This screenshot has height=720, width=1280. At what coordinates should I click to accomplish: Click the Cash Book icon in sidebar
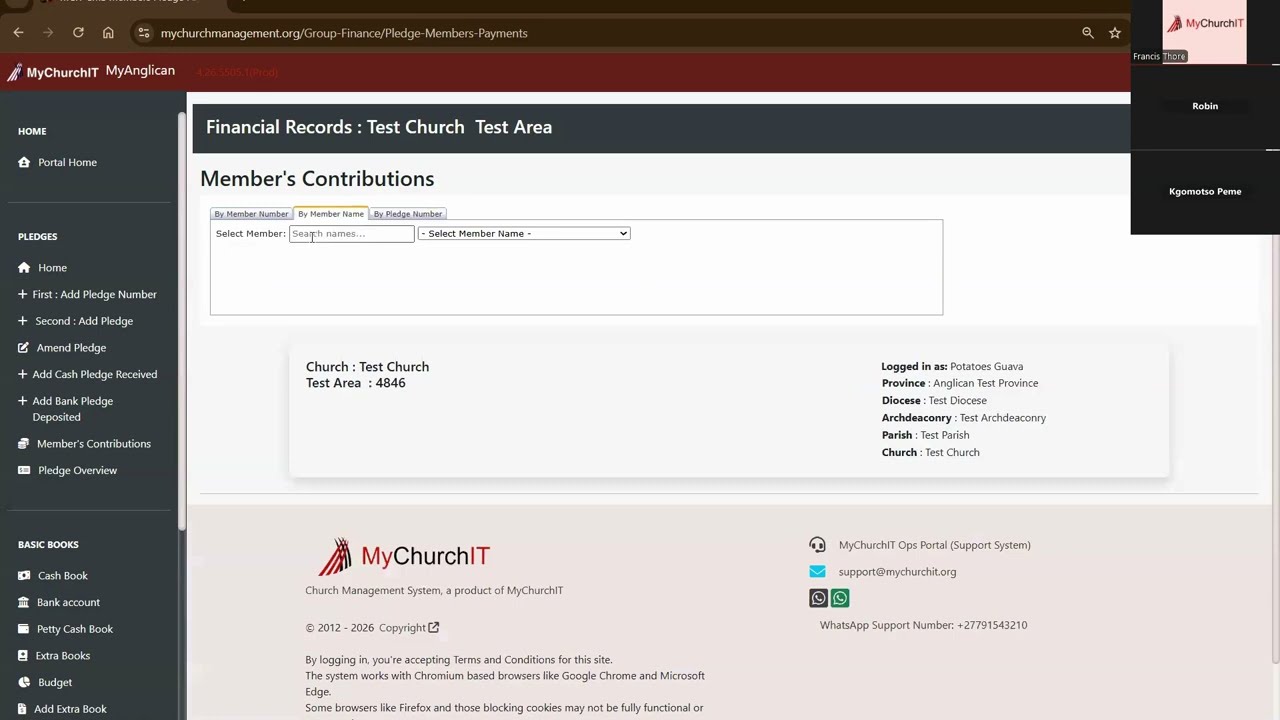(x=24, y=576)
